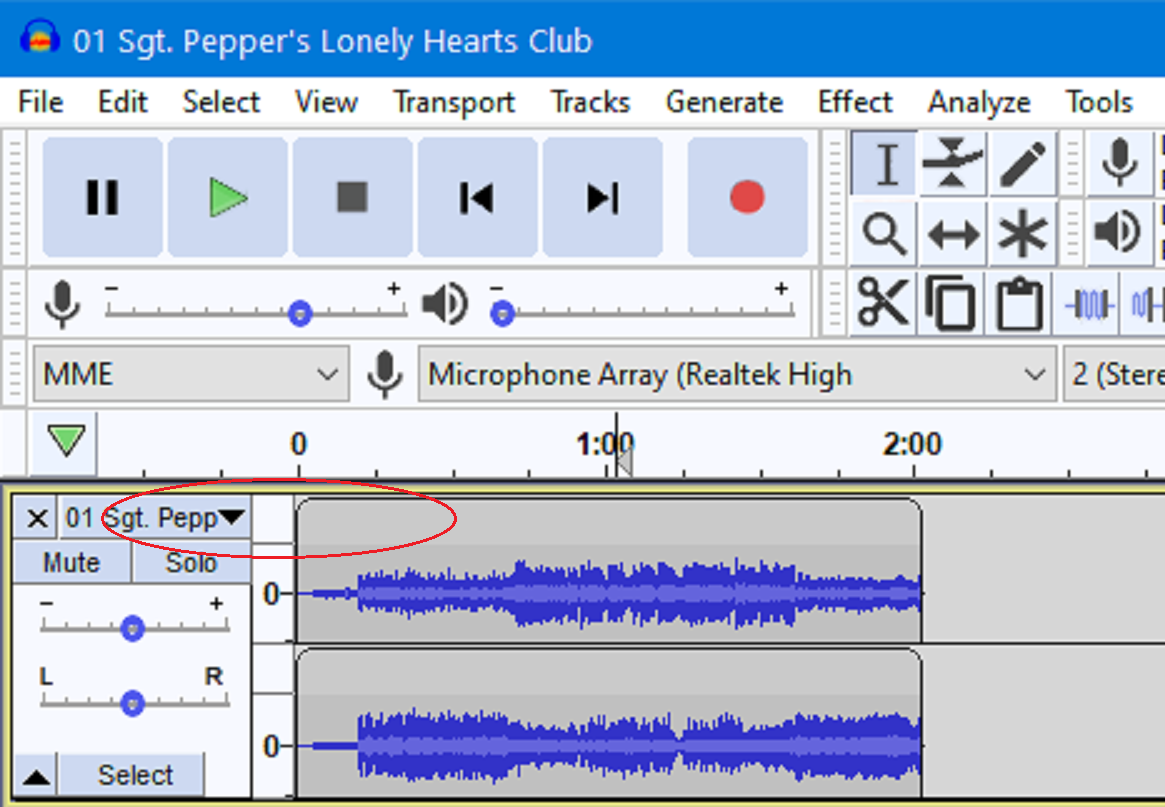Image resolution: width=1165 pixels, height=807 pixels.
Task: Select the Multi-Tool mode
Action: [1021, 233]
